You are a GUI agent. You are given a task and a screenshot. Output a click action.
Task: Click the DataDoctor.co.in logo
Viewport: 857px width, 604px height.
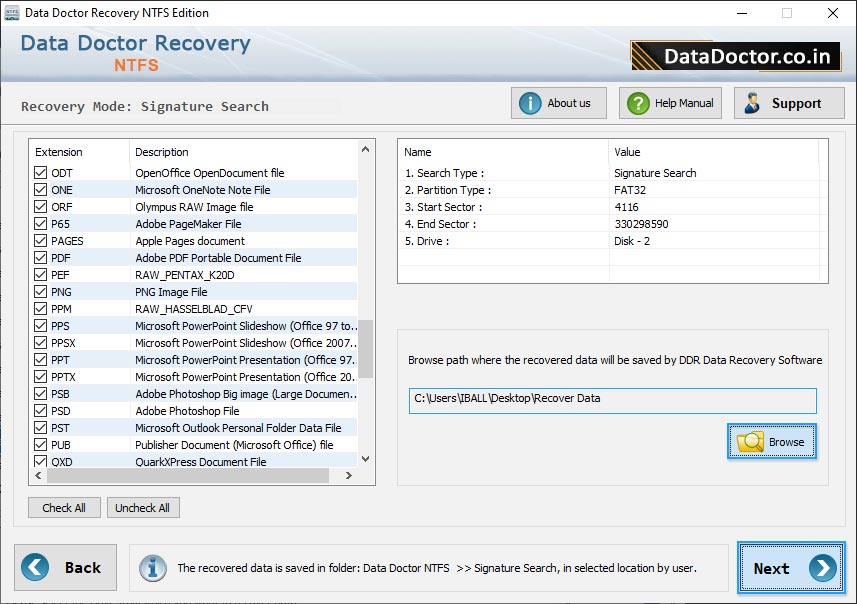(x=736, y=56)
